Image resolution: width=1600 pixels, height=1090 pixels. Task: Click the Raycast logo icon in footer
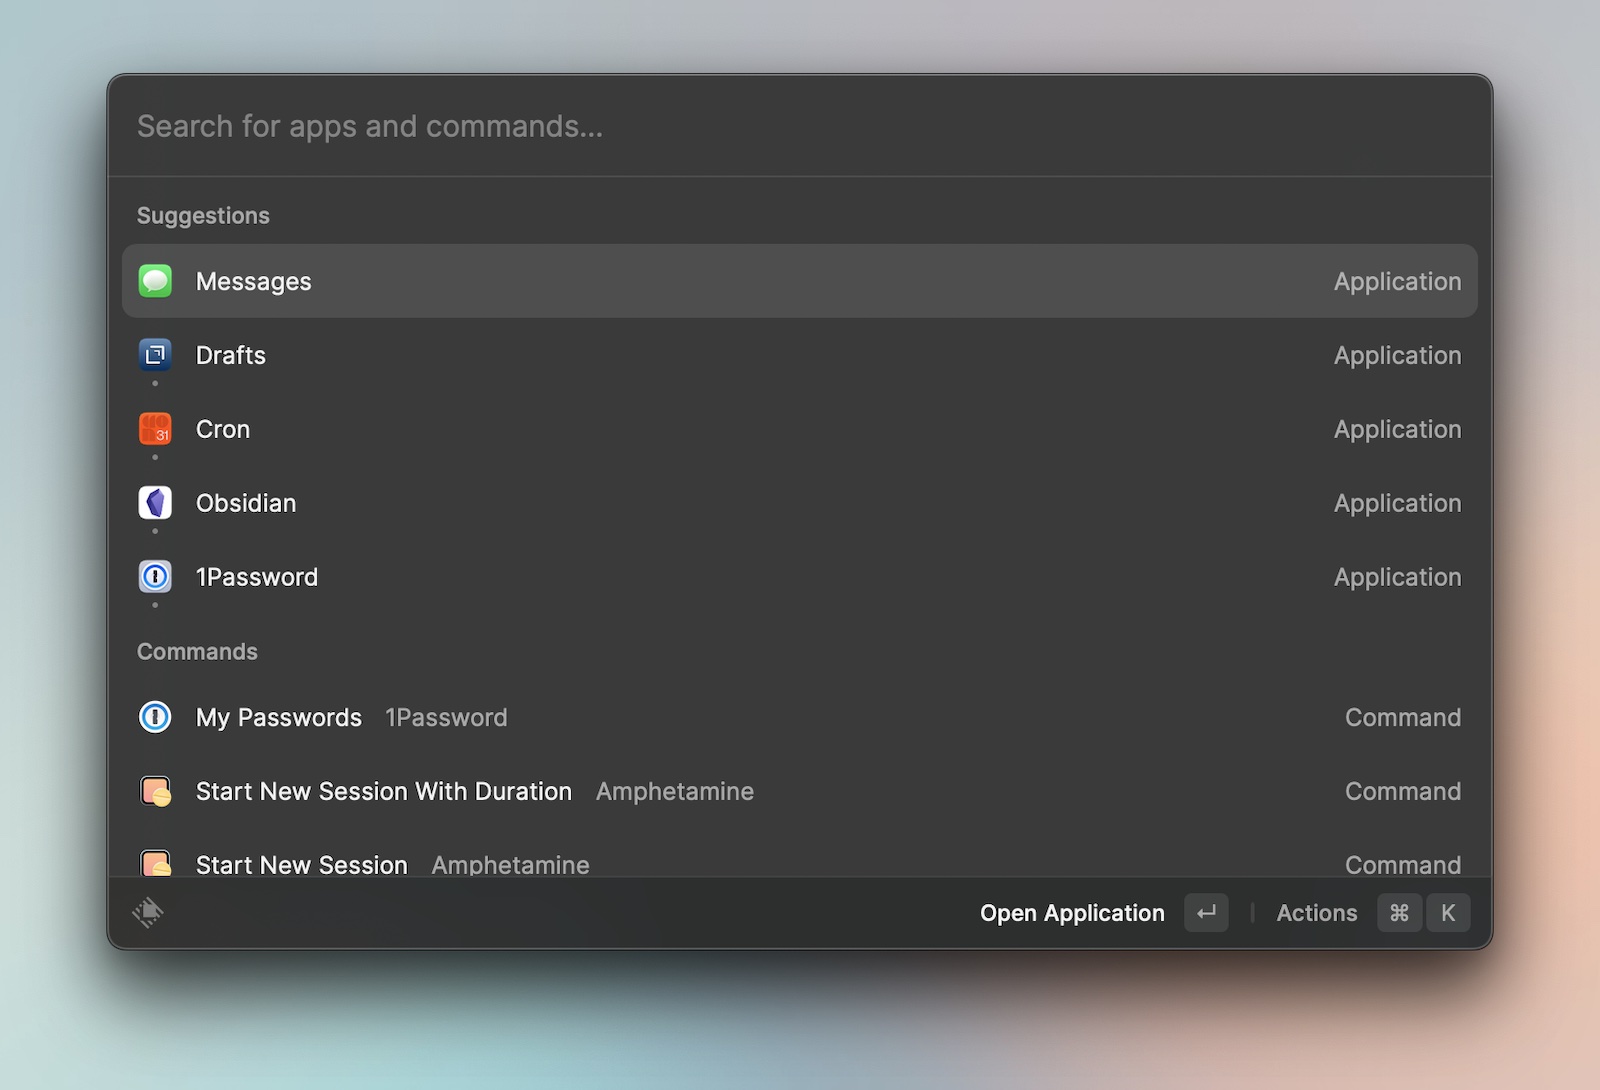pos(148,912)
